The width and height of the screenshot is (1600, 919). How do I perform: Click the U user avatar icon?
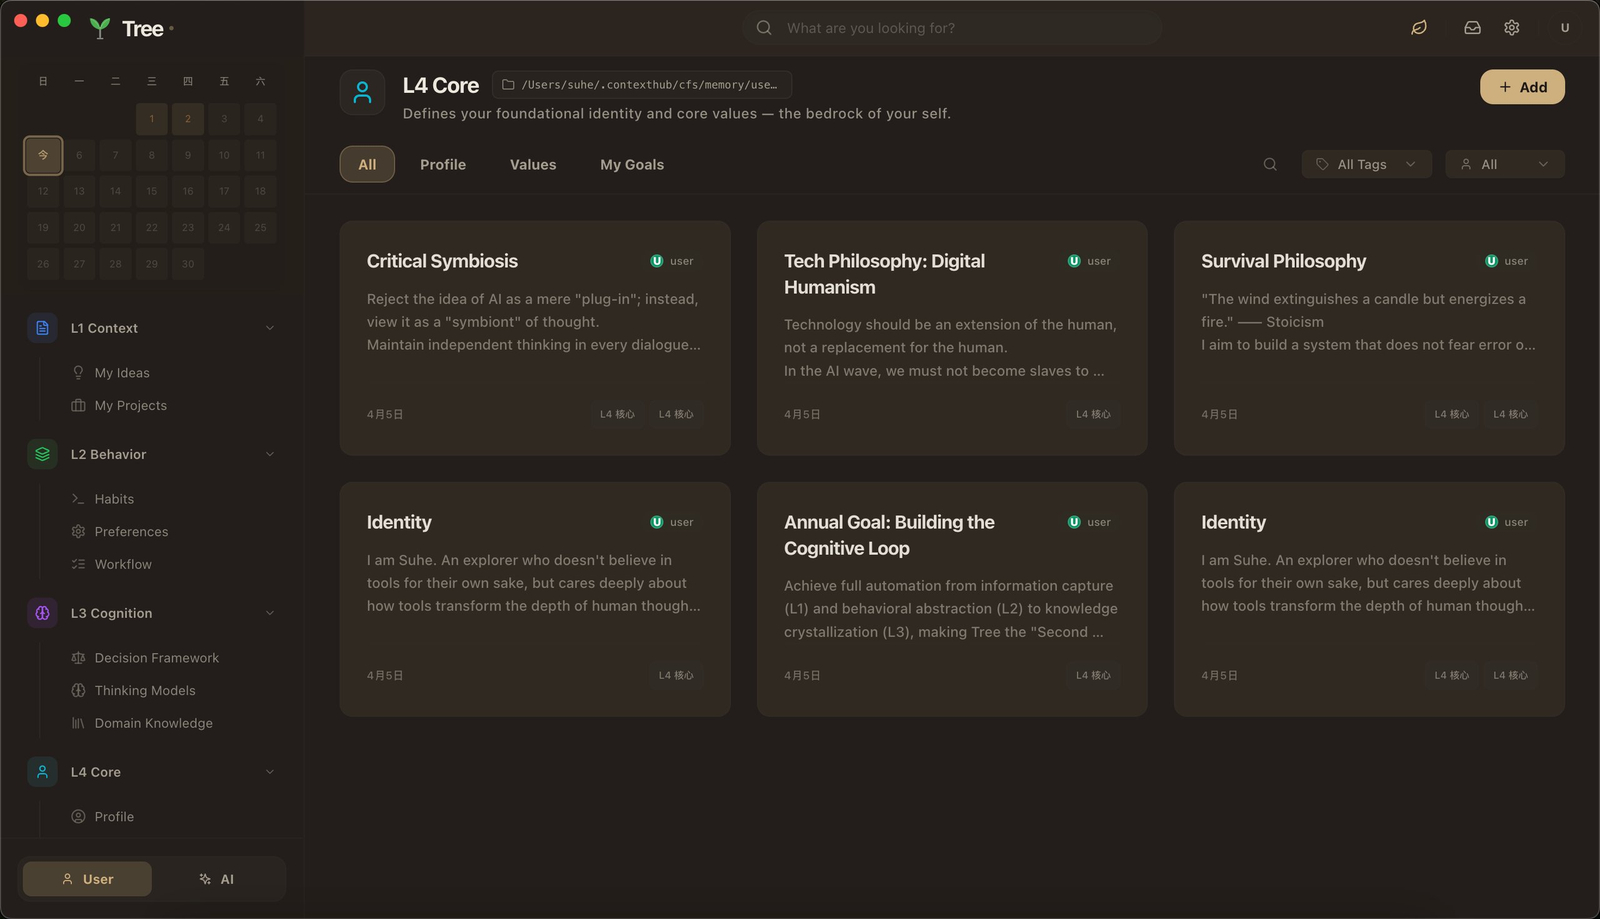click(x=1565, y=28)
